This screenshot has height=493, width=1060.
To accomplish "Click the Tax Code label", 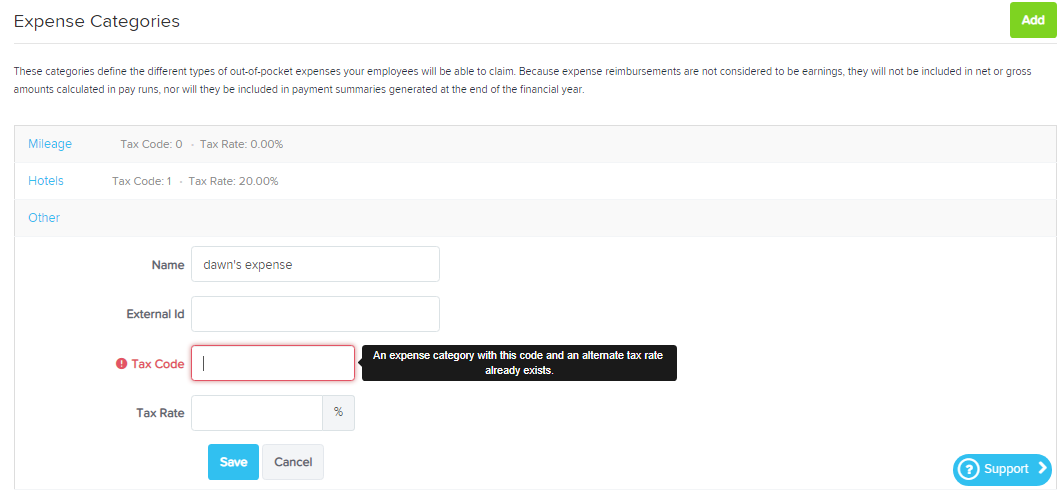I will click(x=158, y=364).
